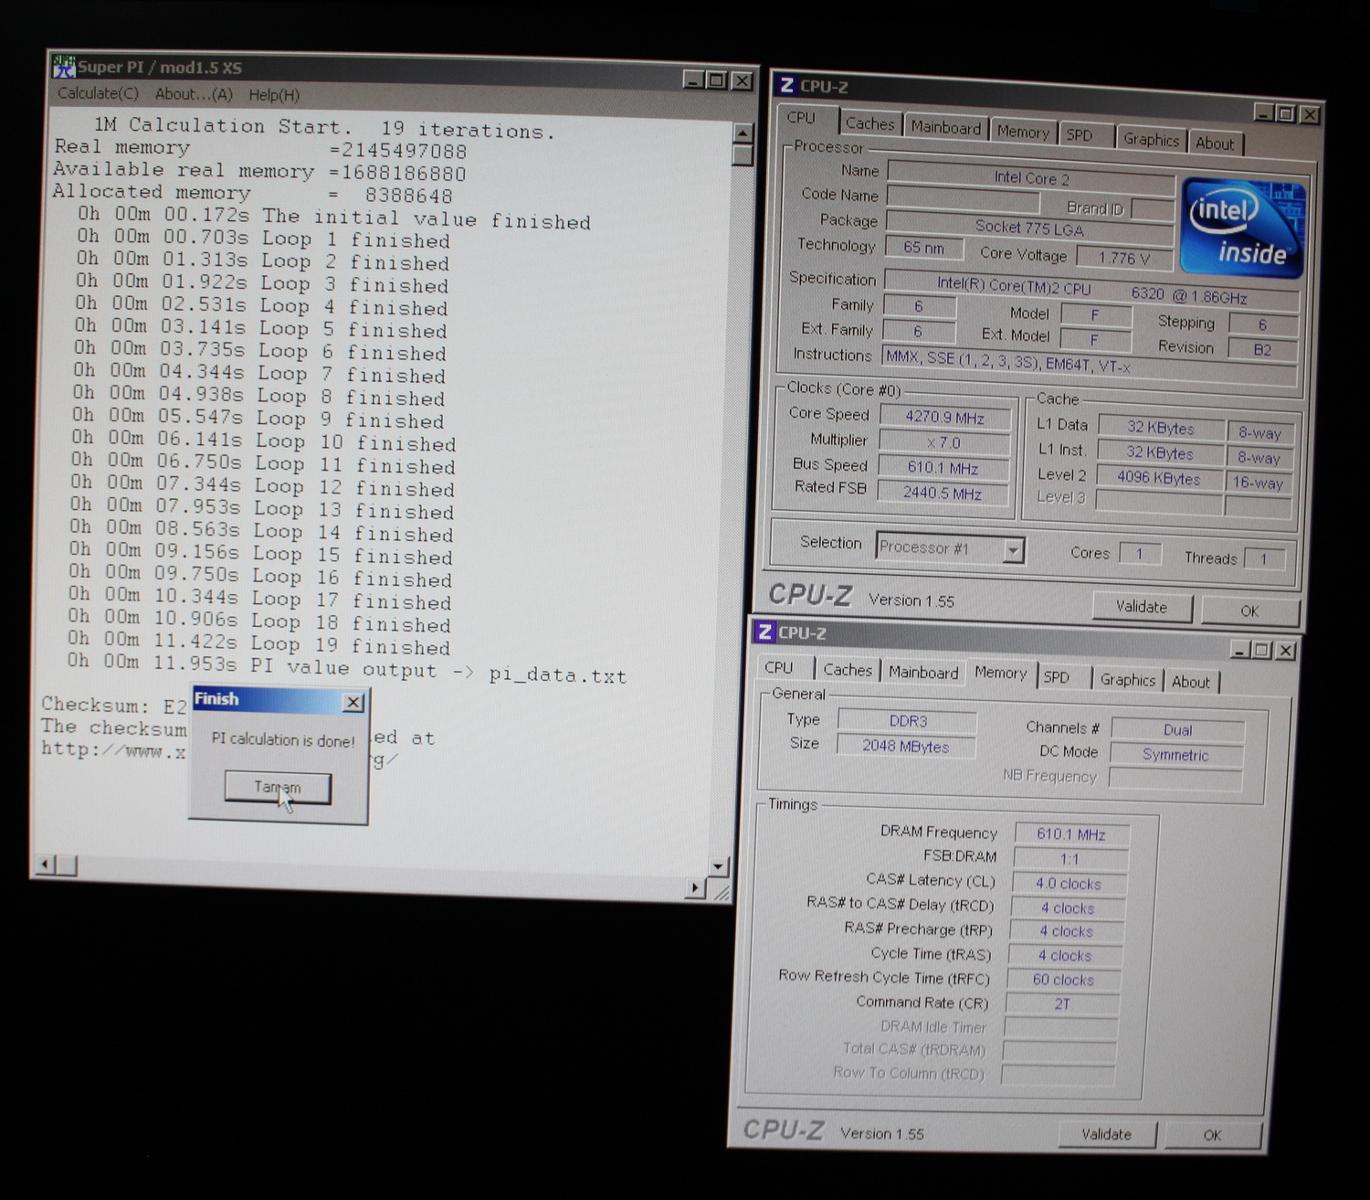Screen dimensions: 1370x1200
Task: Click the Rated FSB value 2440.5 MHz
Action: pos(943,493)
